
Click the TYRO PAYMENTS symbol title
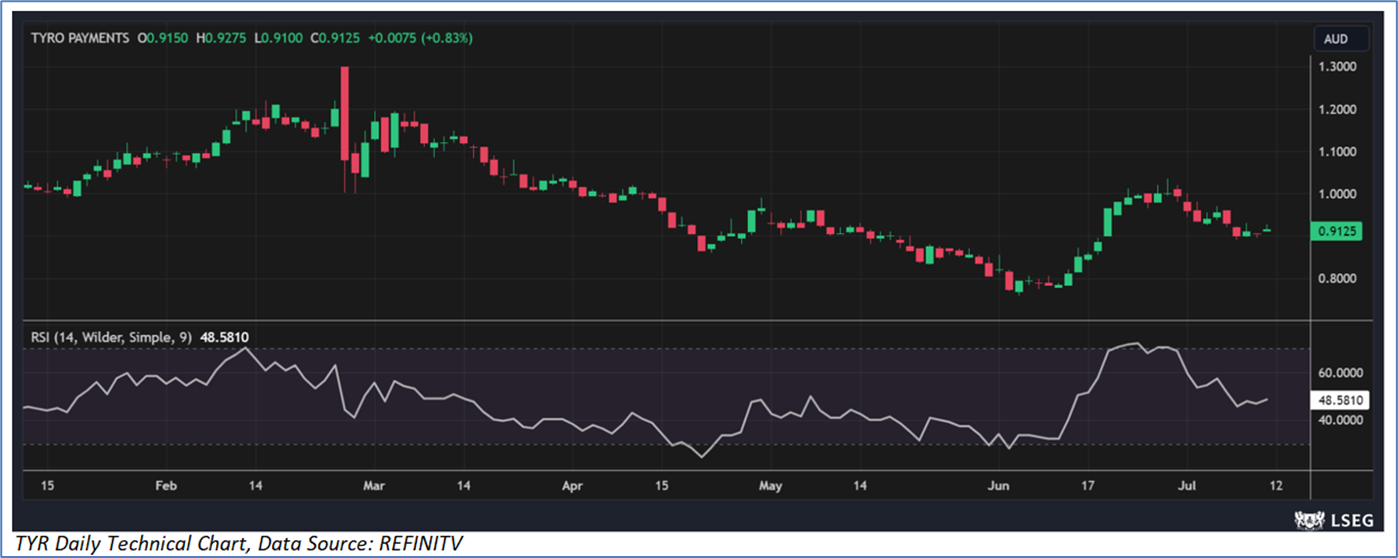pos(80,37)
